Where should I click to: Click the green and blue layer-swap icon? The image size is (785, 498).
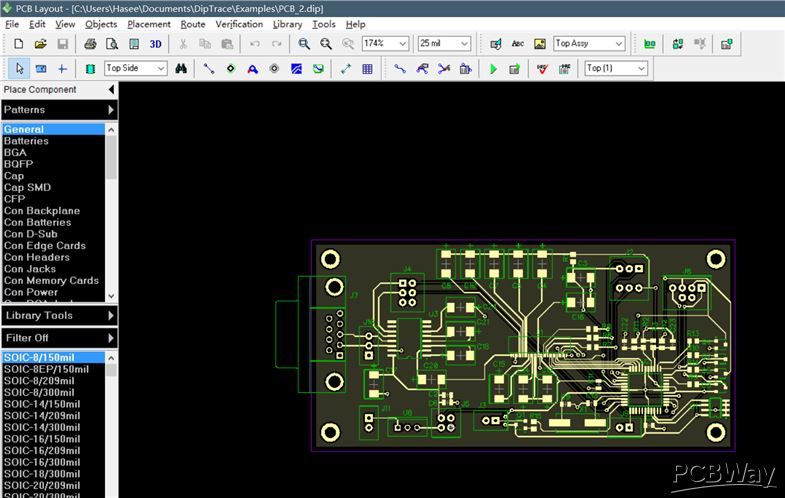pos(677,44)
